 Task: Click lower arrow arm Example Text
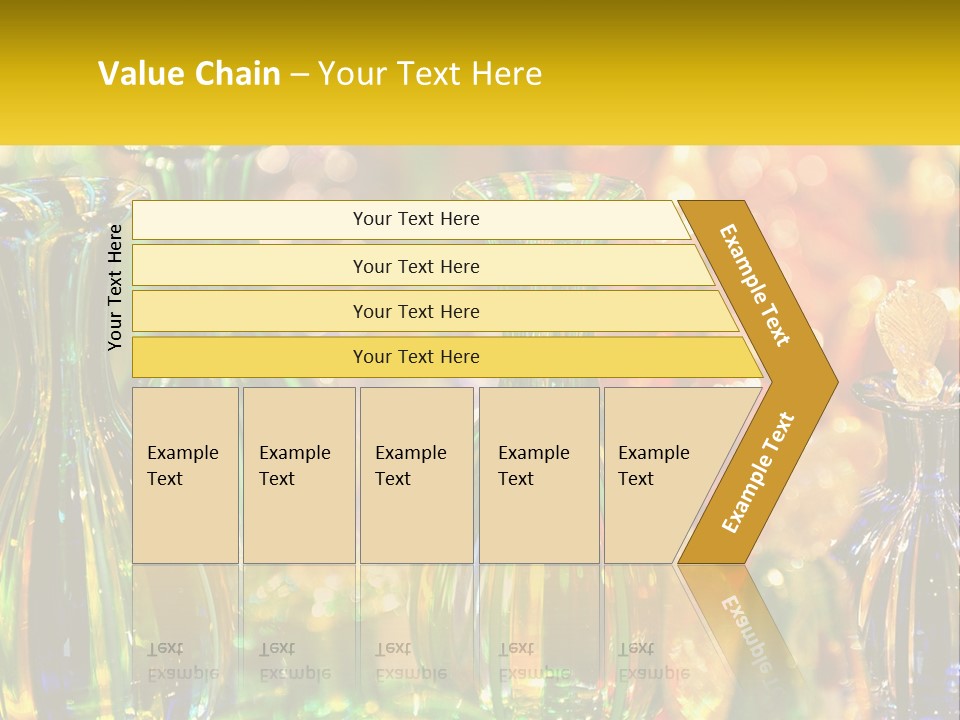point(758,472)
